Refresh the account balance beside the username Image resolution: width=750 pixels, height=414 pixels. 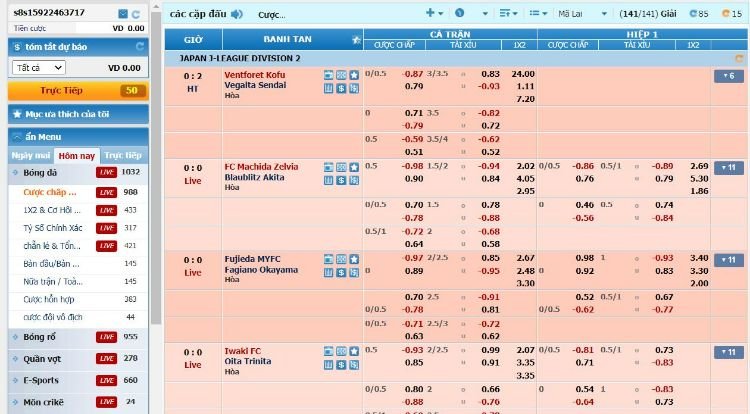pos(136,13)
